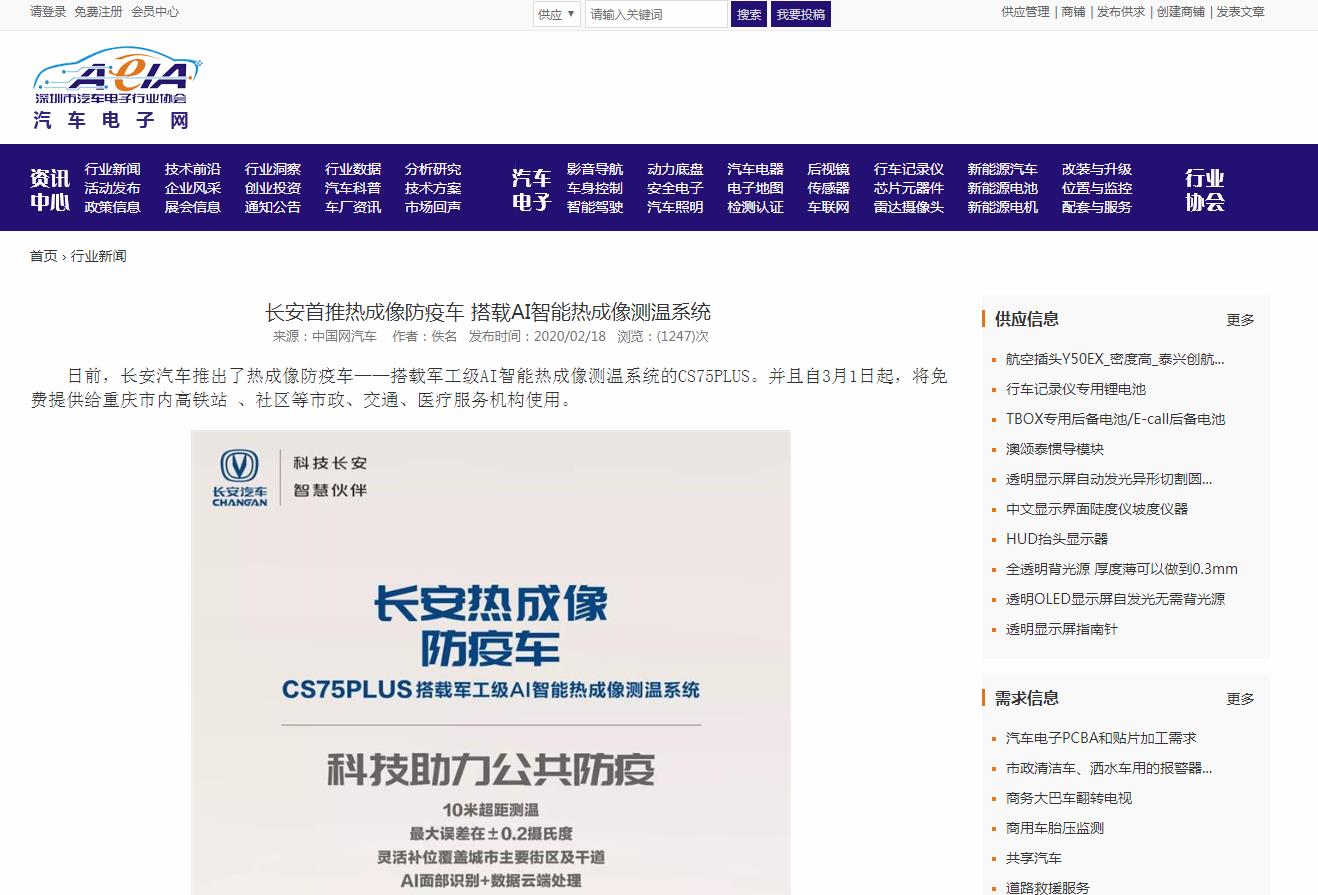Select 行业洞察 in the navigation menu
Image resolution: width=1318 pixels, height=895 pixels.
point(273,169)
